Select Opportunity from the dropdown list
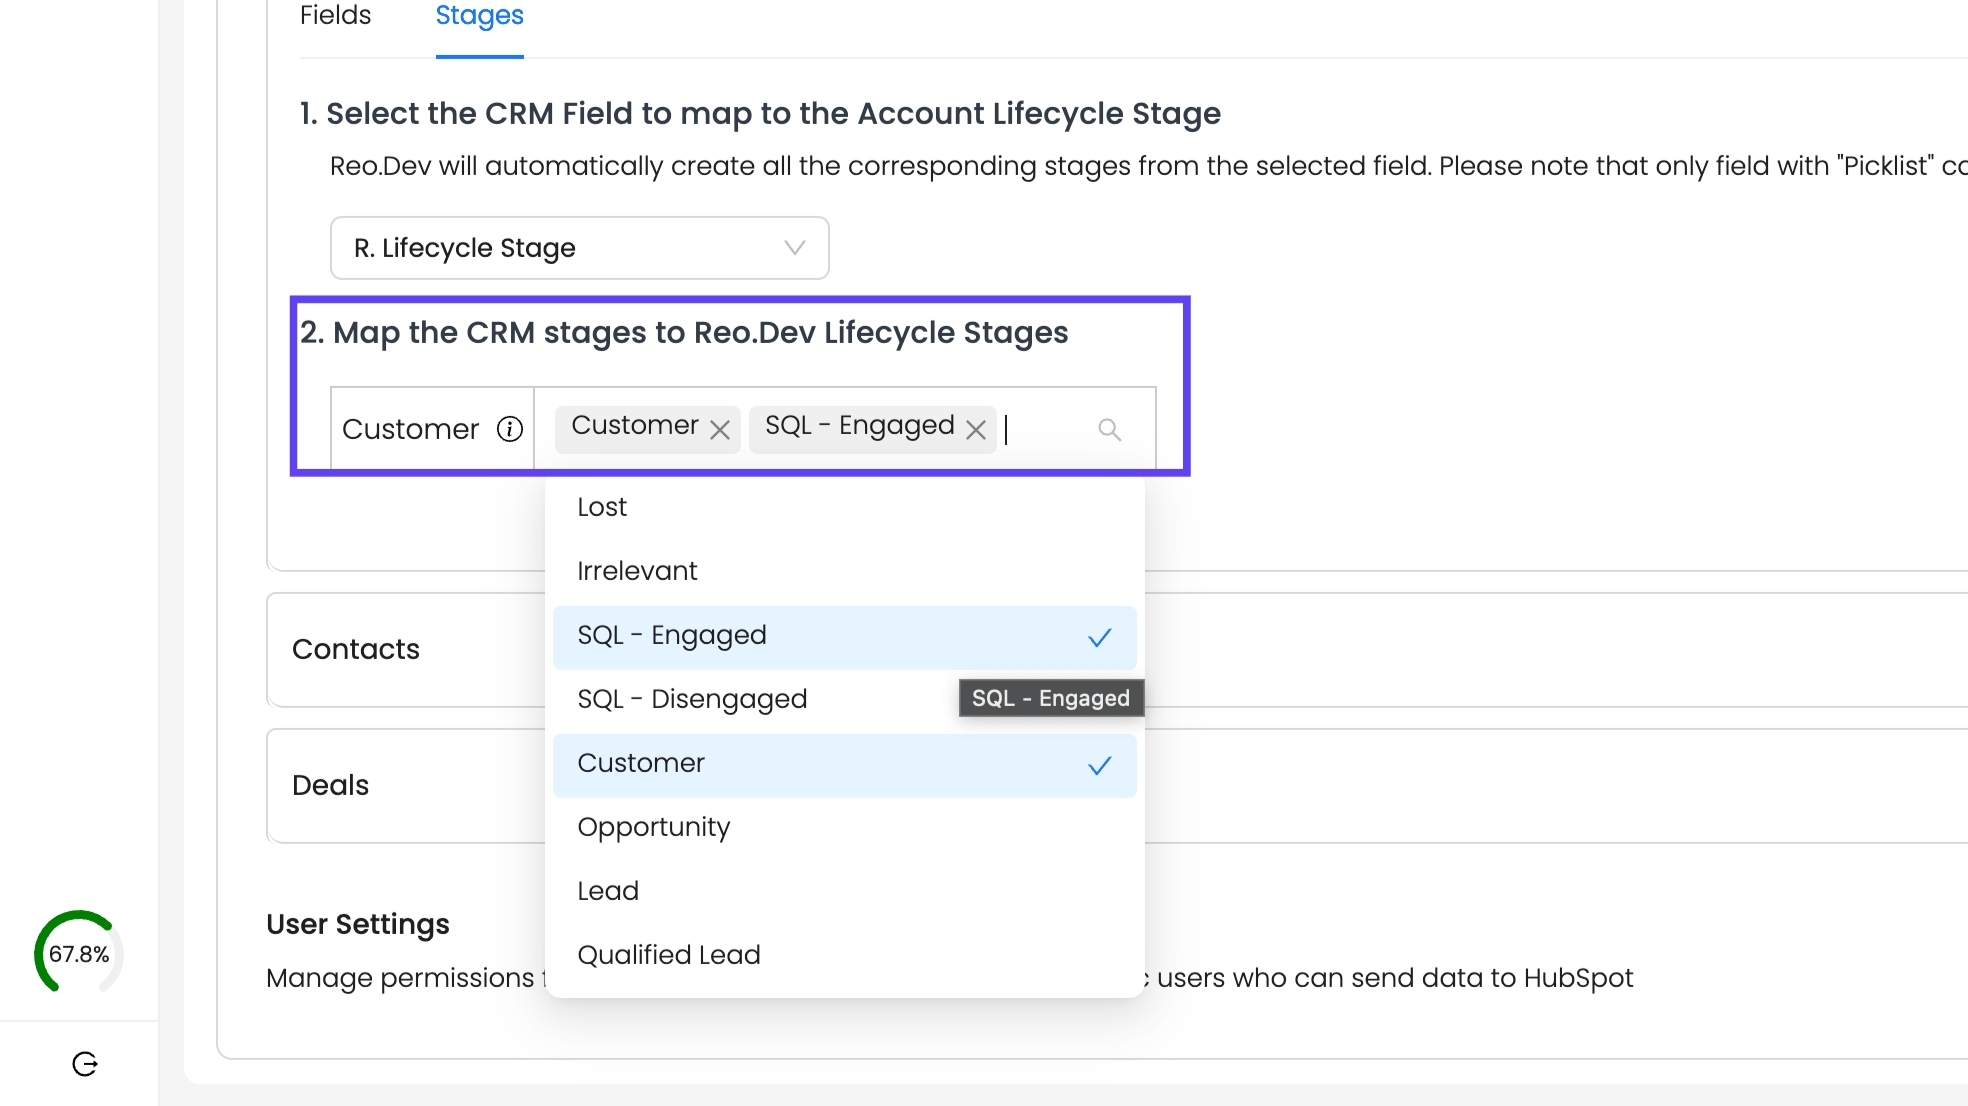Screen dimensions: 1968x1106 653,827
